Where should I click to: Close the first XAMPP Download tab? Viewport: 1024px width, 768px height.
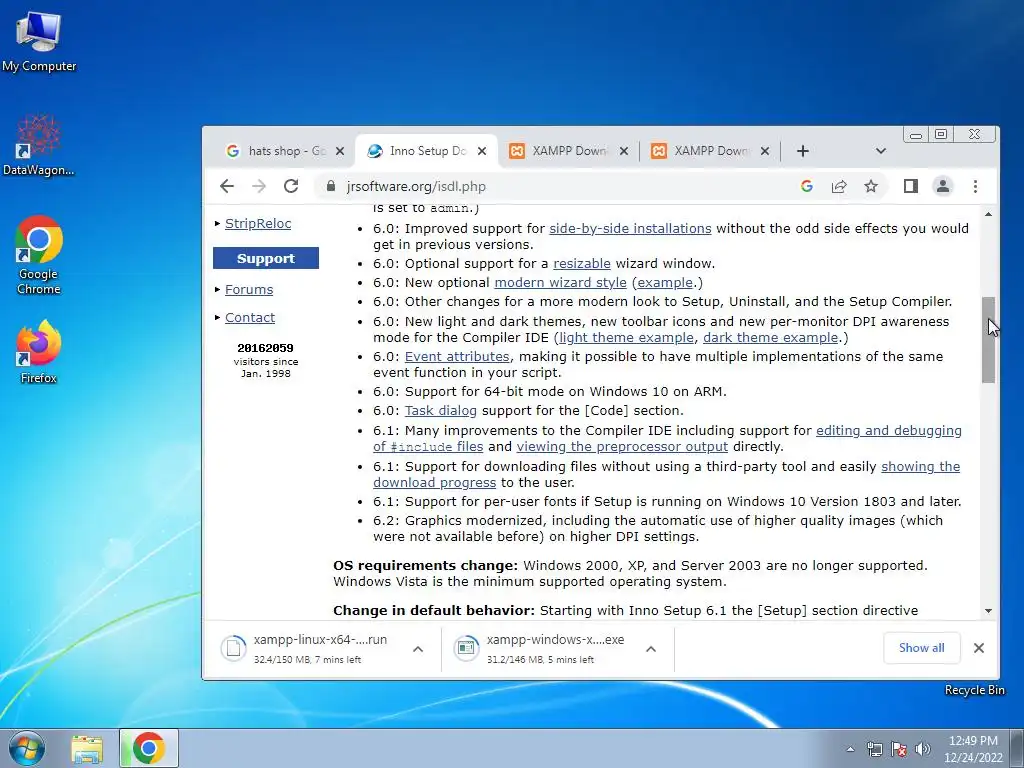pos(624,151)
